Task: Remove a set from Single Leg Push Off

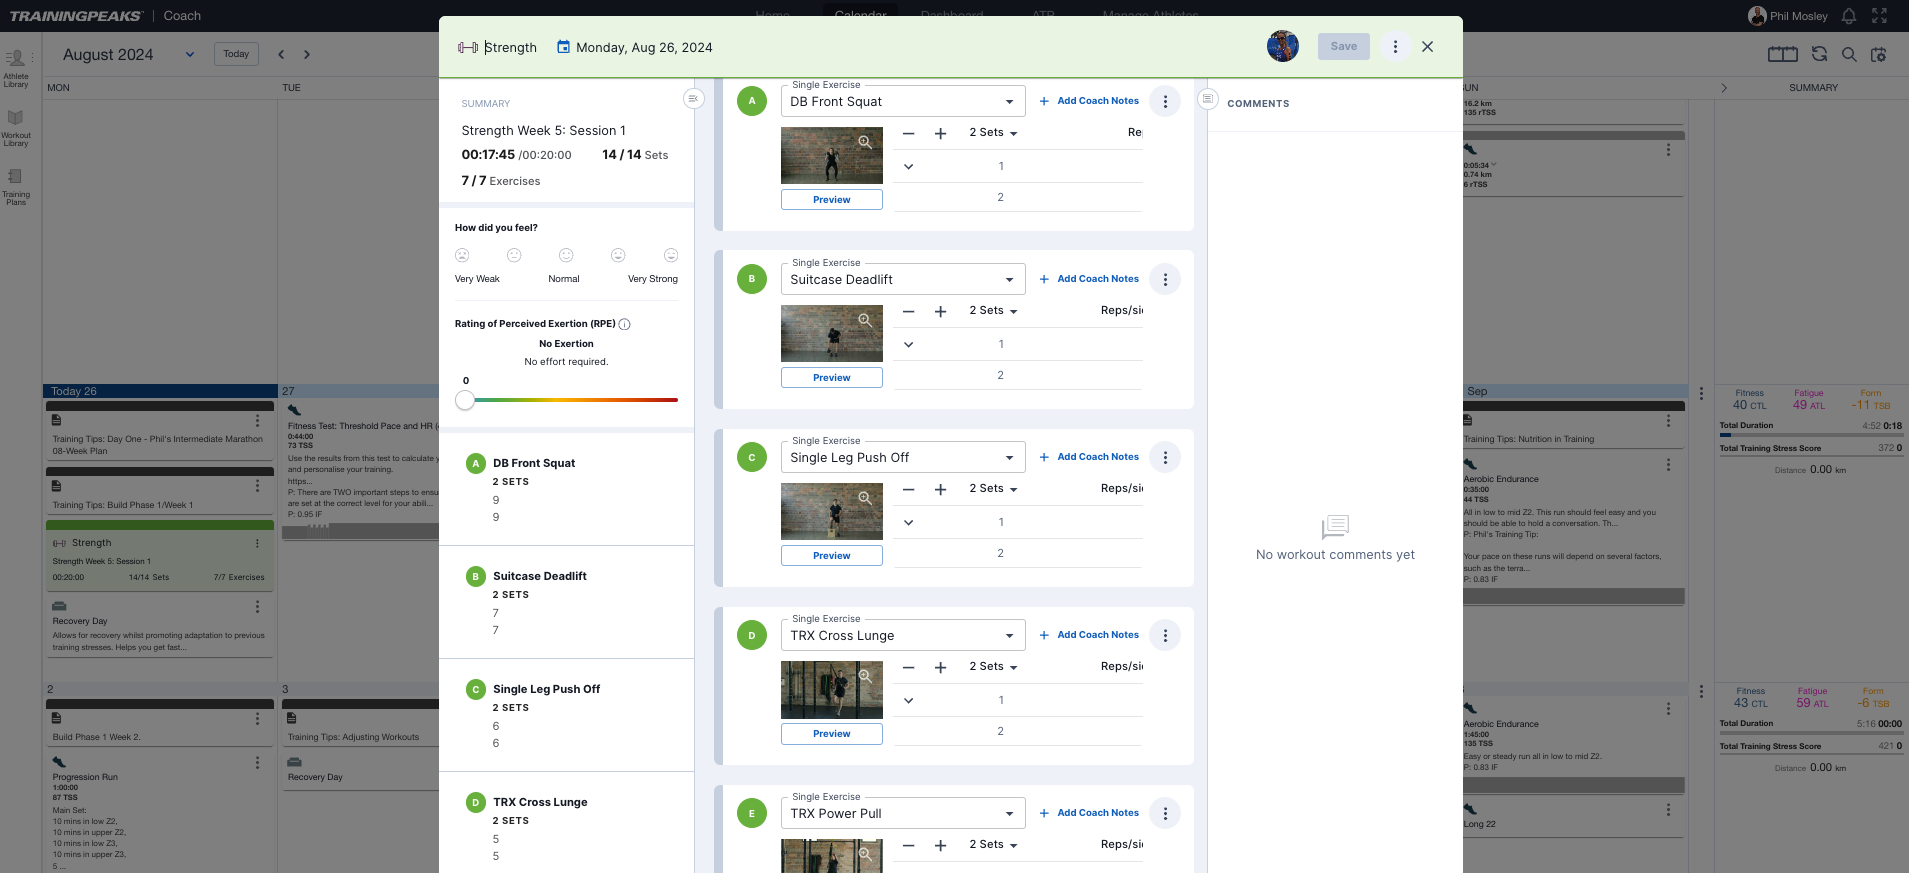Action: coord(908,489)
